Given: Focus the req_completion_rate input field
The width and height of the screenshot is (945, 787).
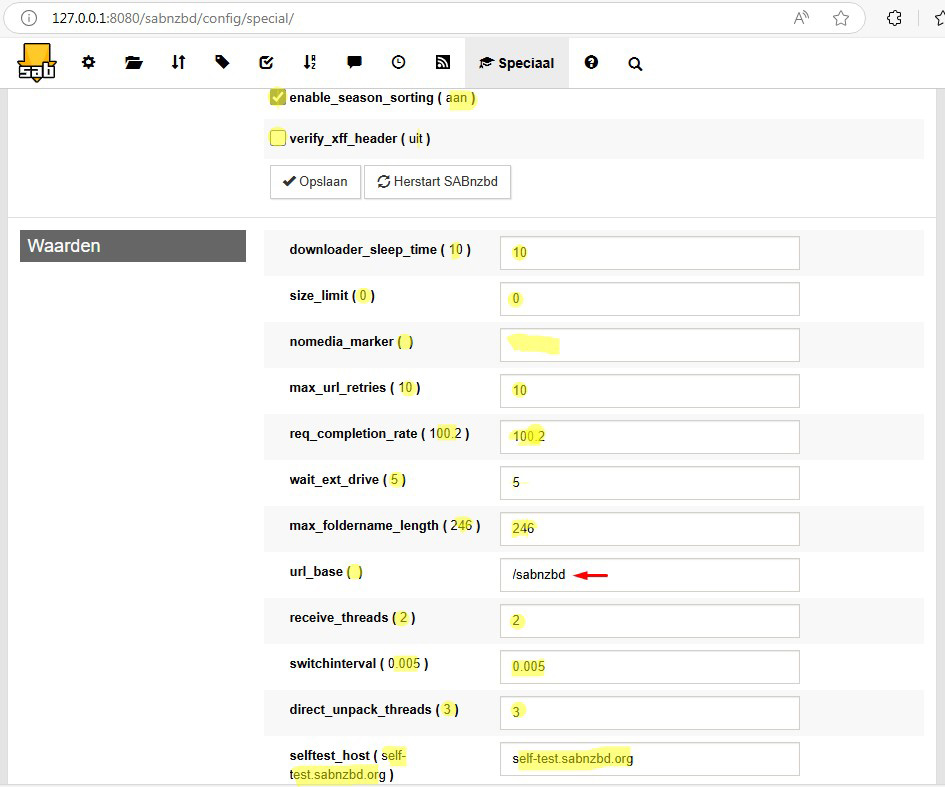Looking at the screenshot, I should click(650, 437).
